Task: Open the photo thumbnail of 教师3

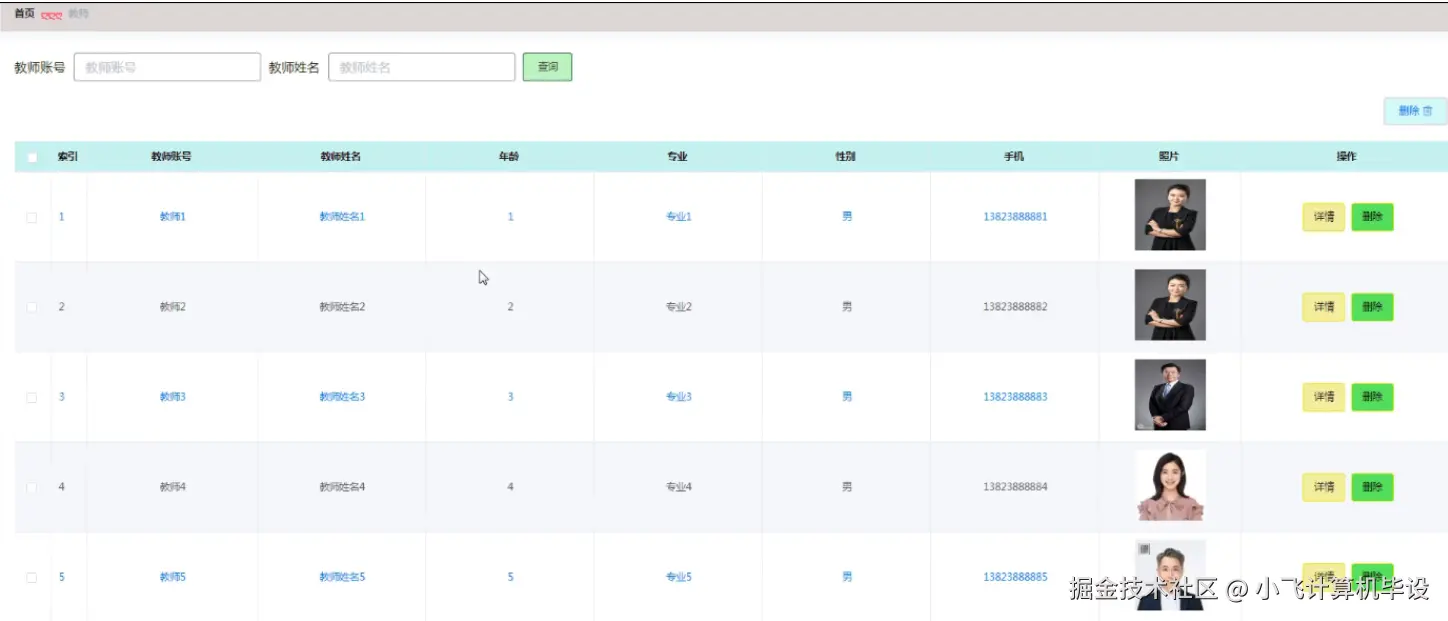Action: 1170,395
